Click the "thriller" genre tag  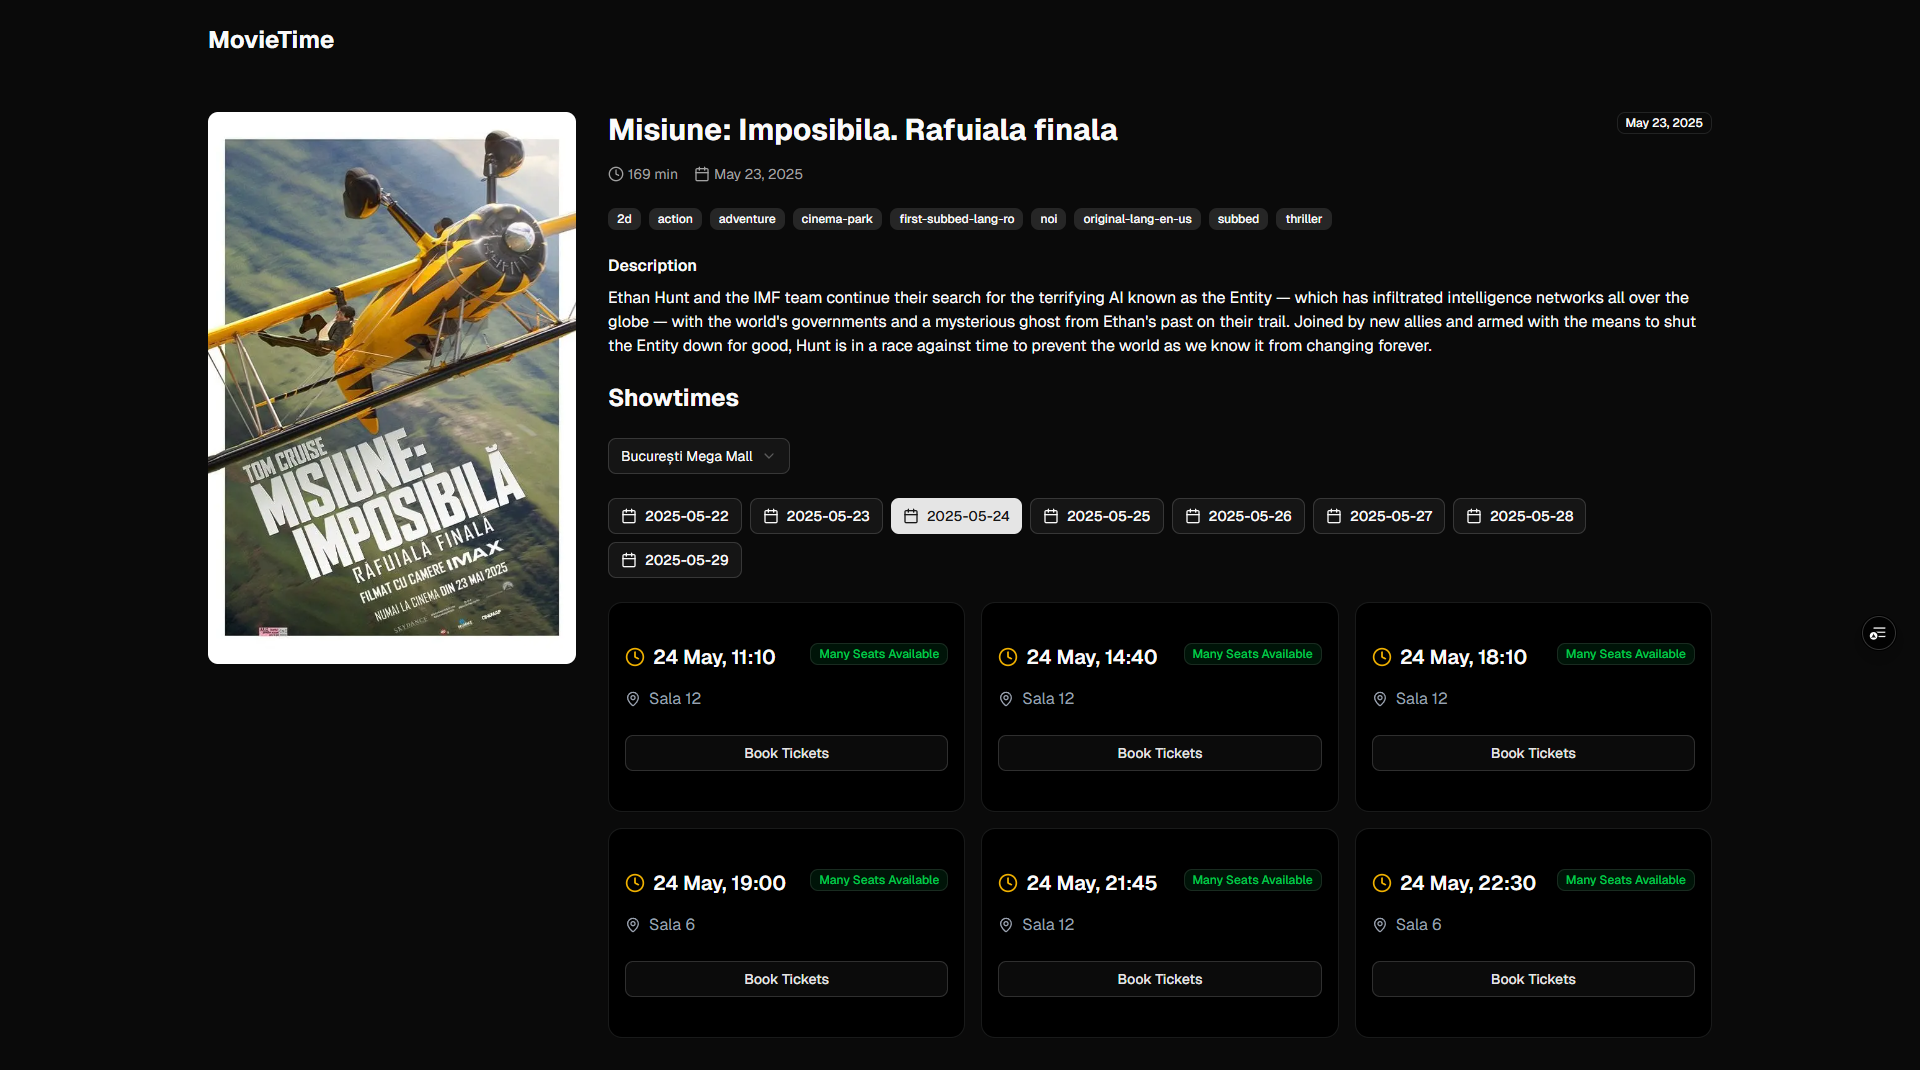click(1303, 219)
